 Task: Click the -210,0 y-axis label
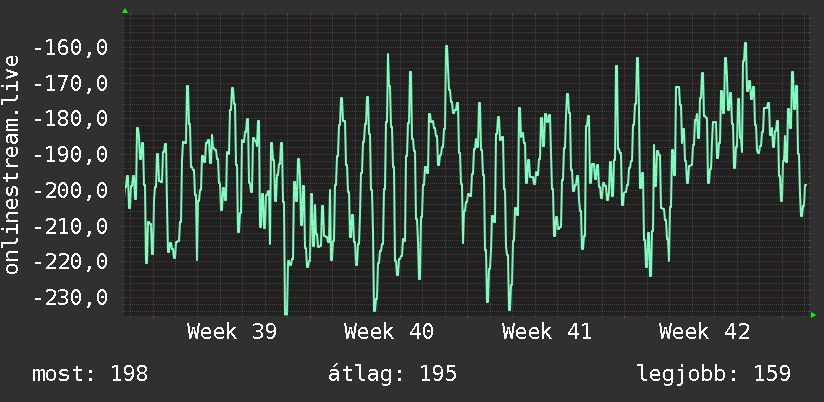(x=70, y=226)
